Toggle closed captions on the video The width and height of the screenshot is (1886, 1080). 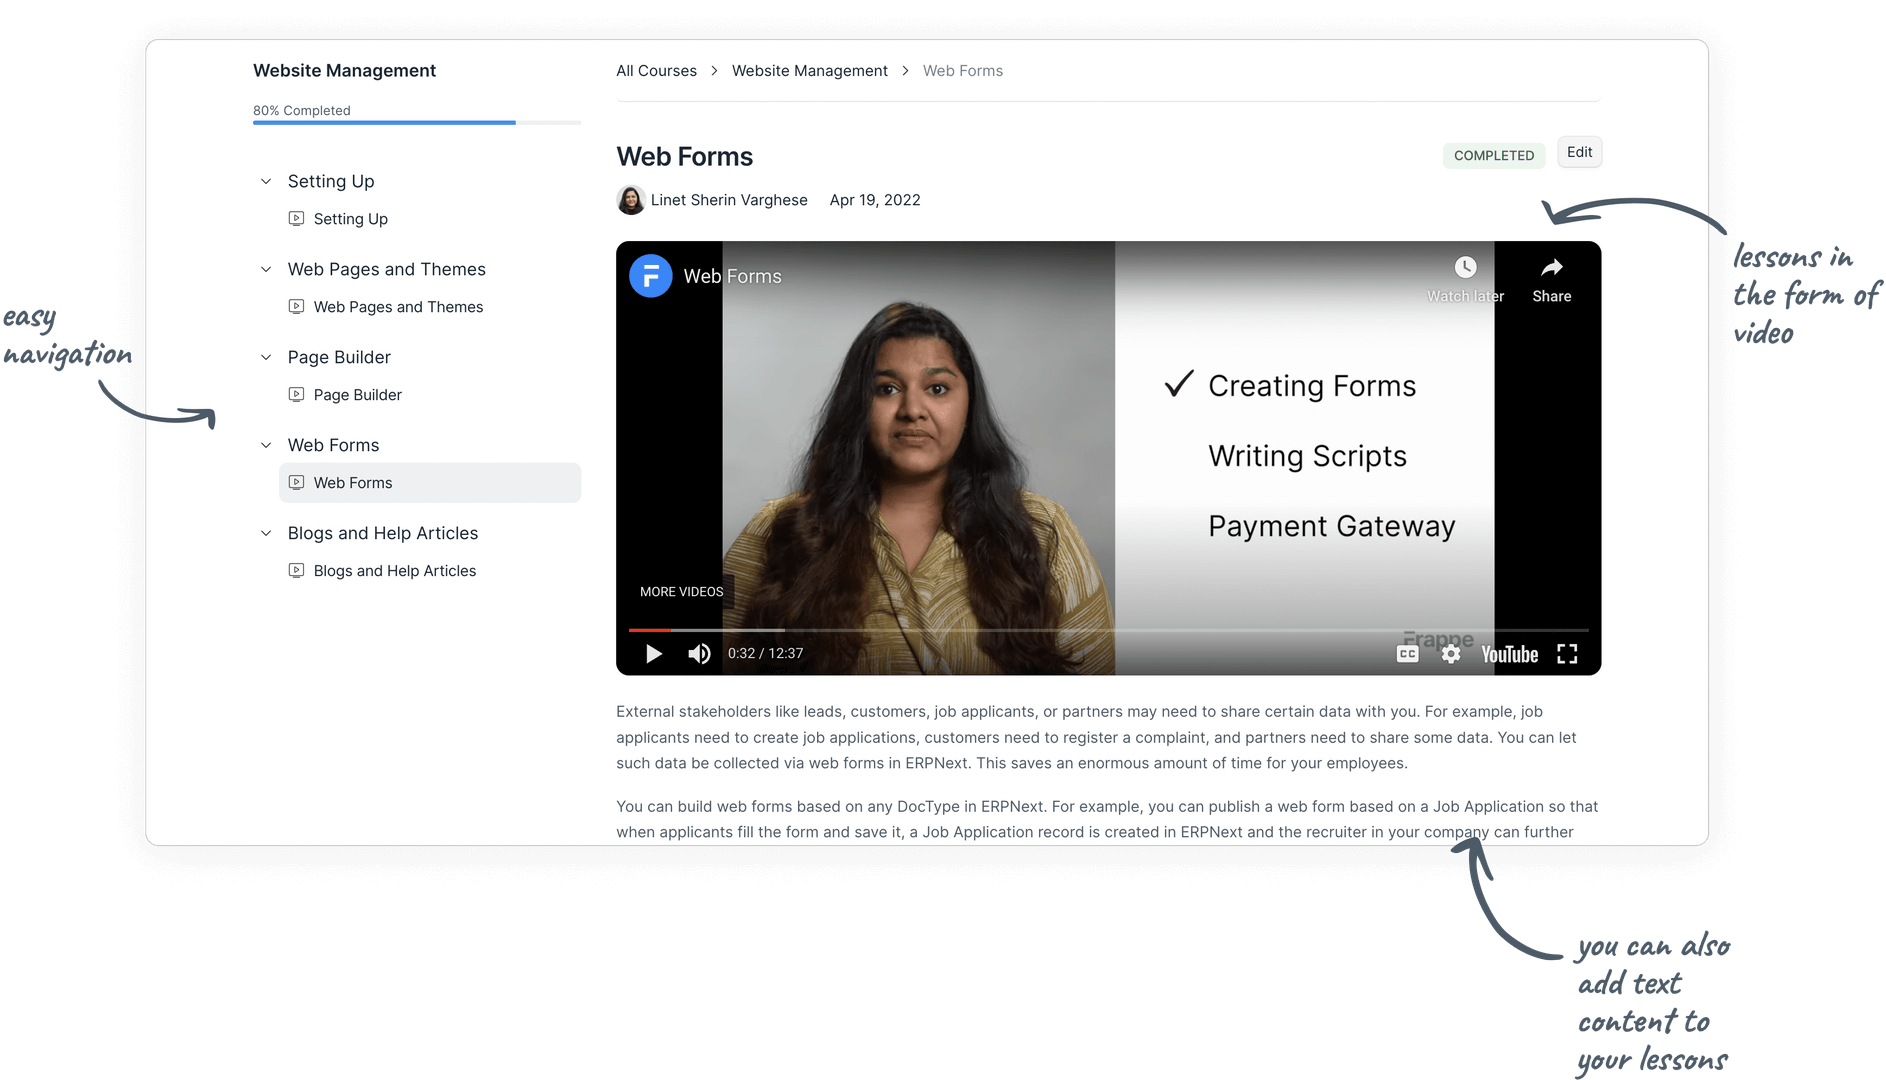point(1407,654)
